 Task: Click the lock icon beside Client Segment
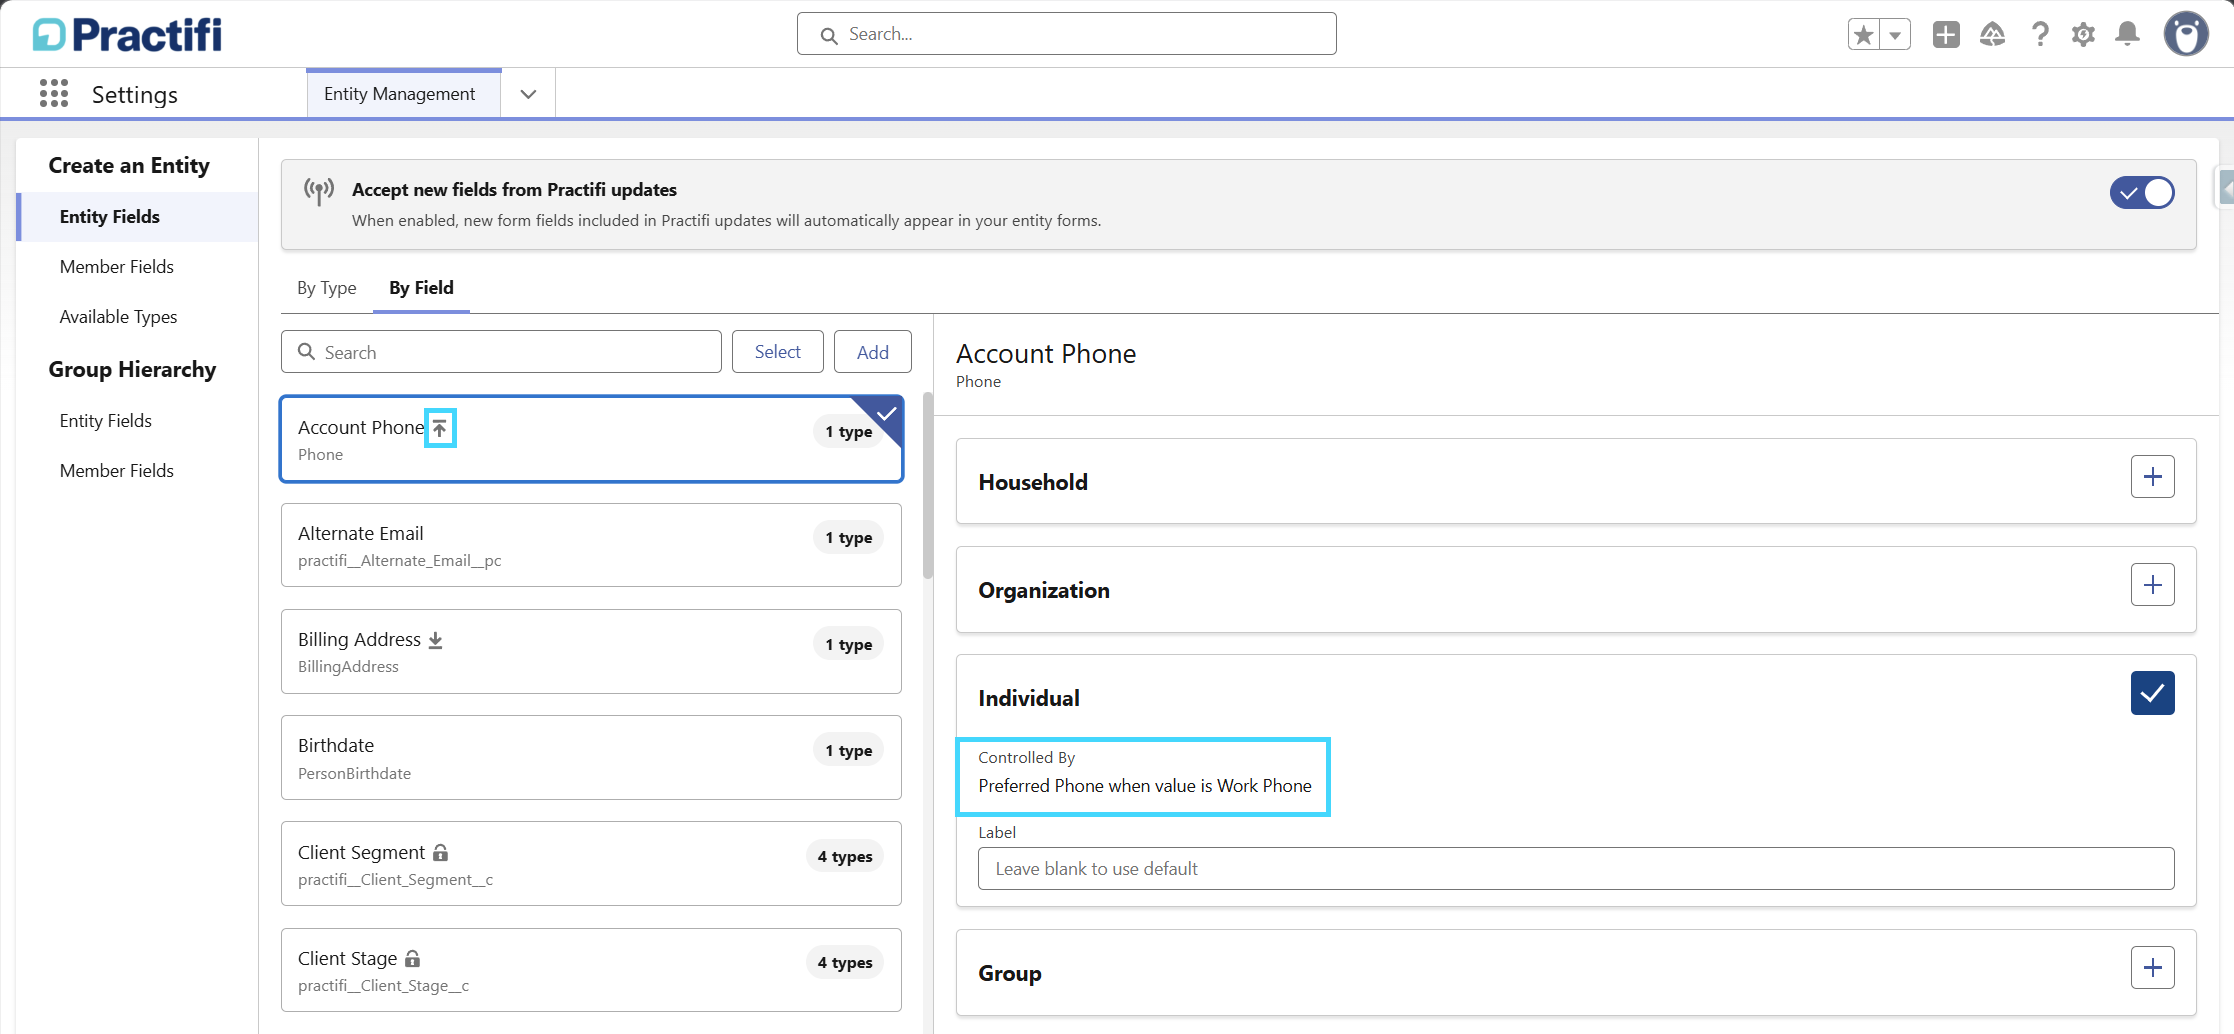click(441, 852)
